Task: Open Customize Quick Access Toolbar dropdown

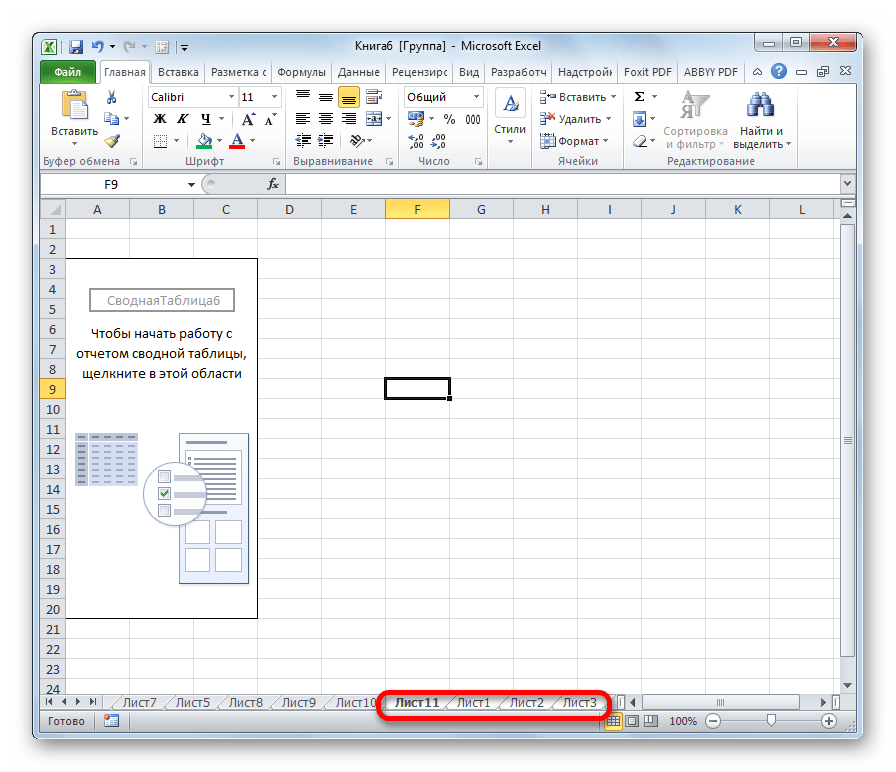Action: 185,47
